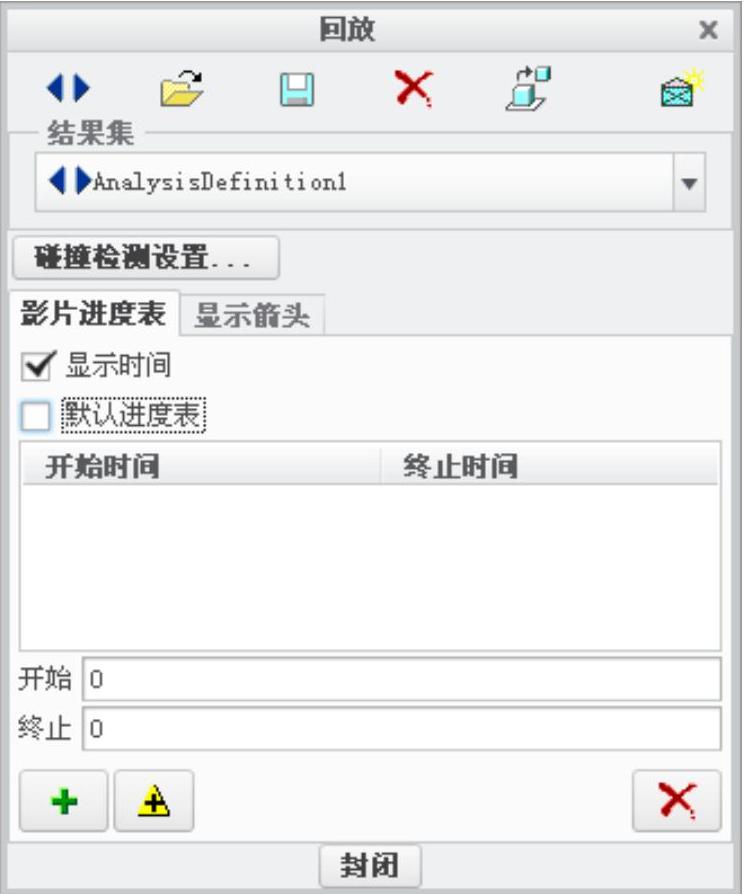Open 碰撞检测设置 settings

[146, 258]
